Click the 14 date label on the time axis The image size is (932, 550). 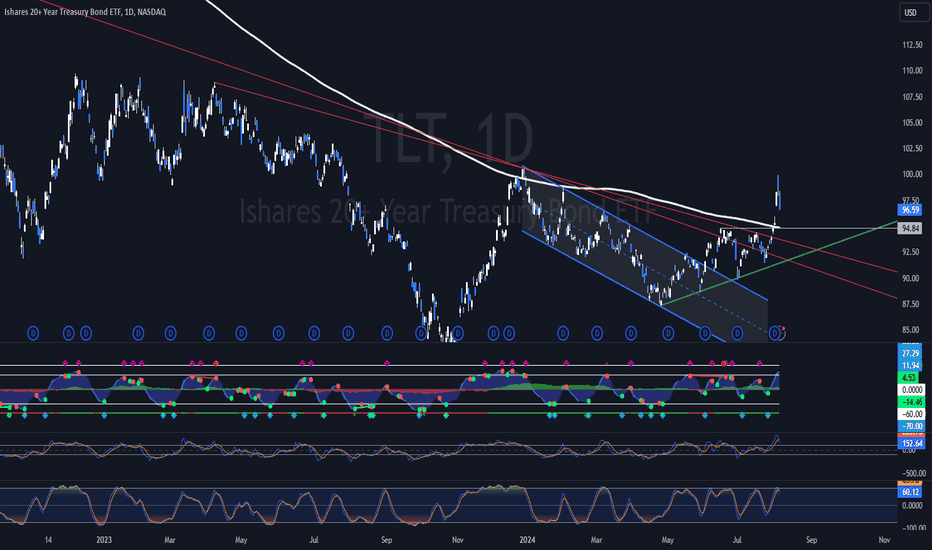tap(48, 540)
